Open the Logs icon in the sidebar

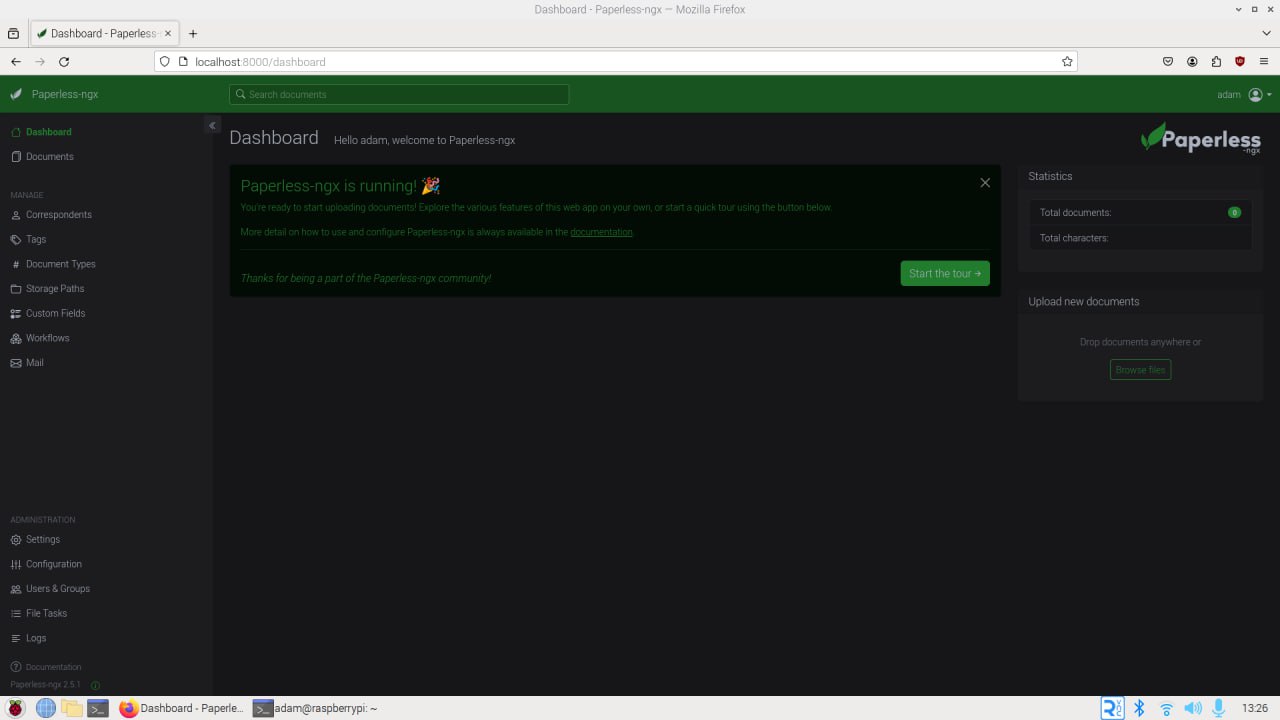(x=16, y=638)
